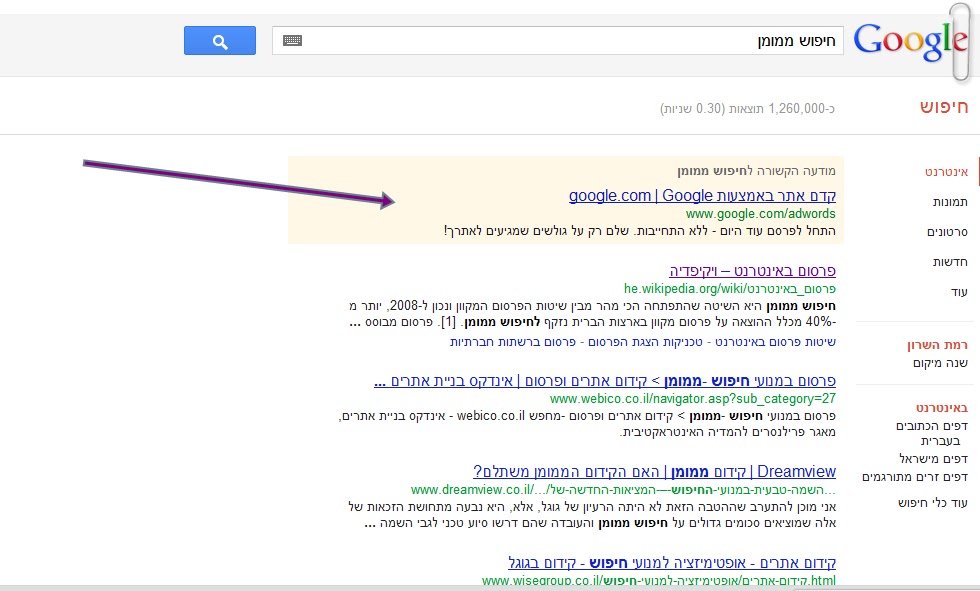Click שנה מיקום under רמת השרון
This screenshot has height=591, width=980.
(940, 363)
